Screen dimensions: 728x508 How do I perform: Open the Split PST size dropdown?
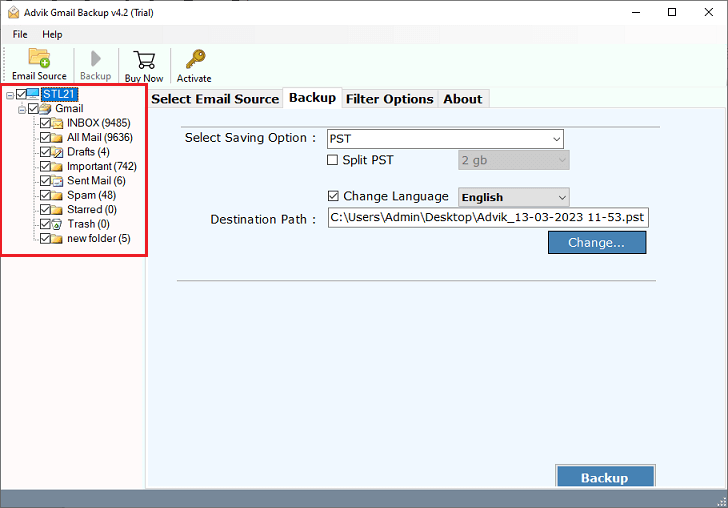(514, 160)
